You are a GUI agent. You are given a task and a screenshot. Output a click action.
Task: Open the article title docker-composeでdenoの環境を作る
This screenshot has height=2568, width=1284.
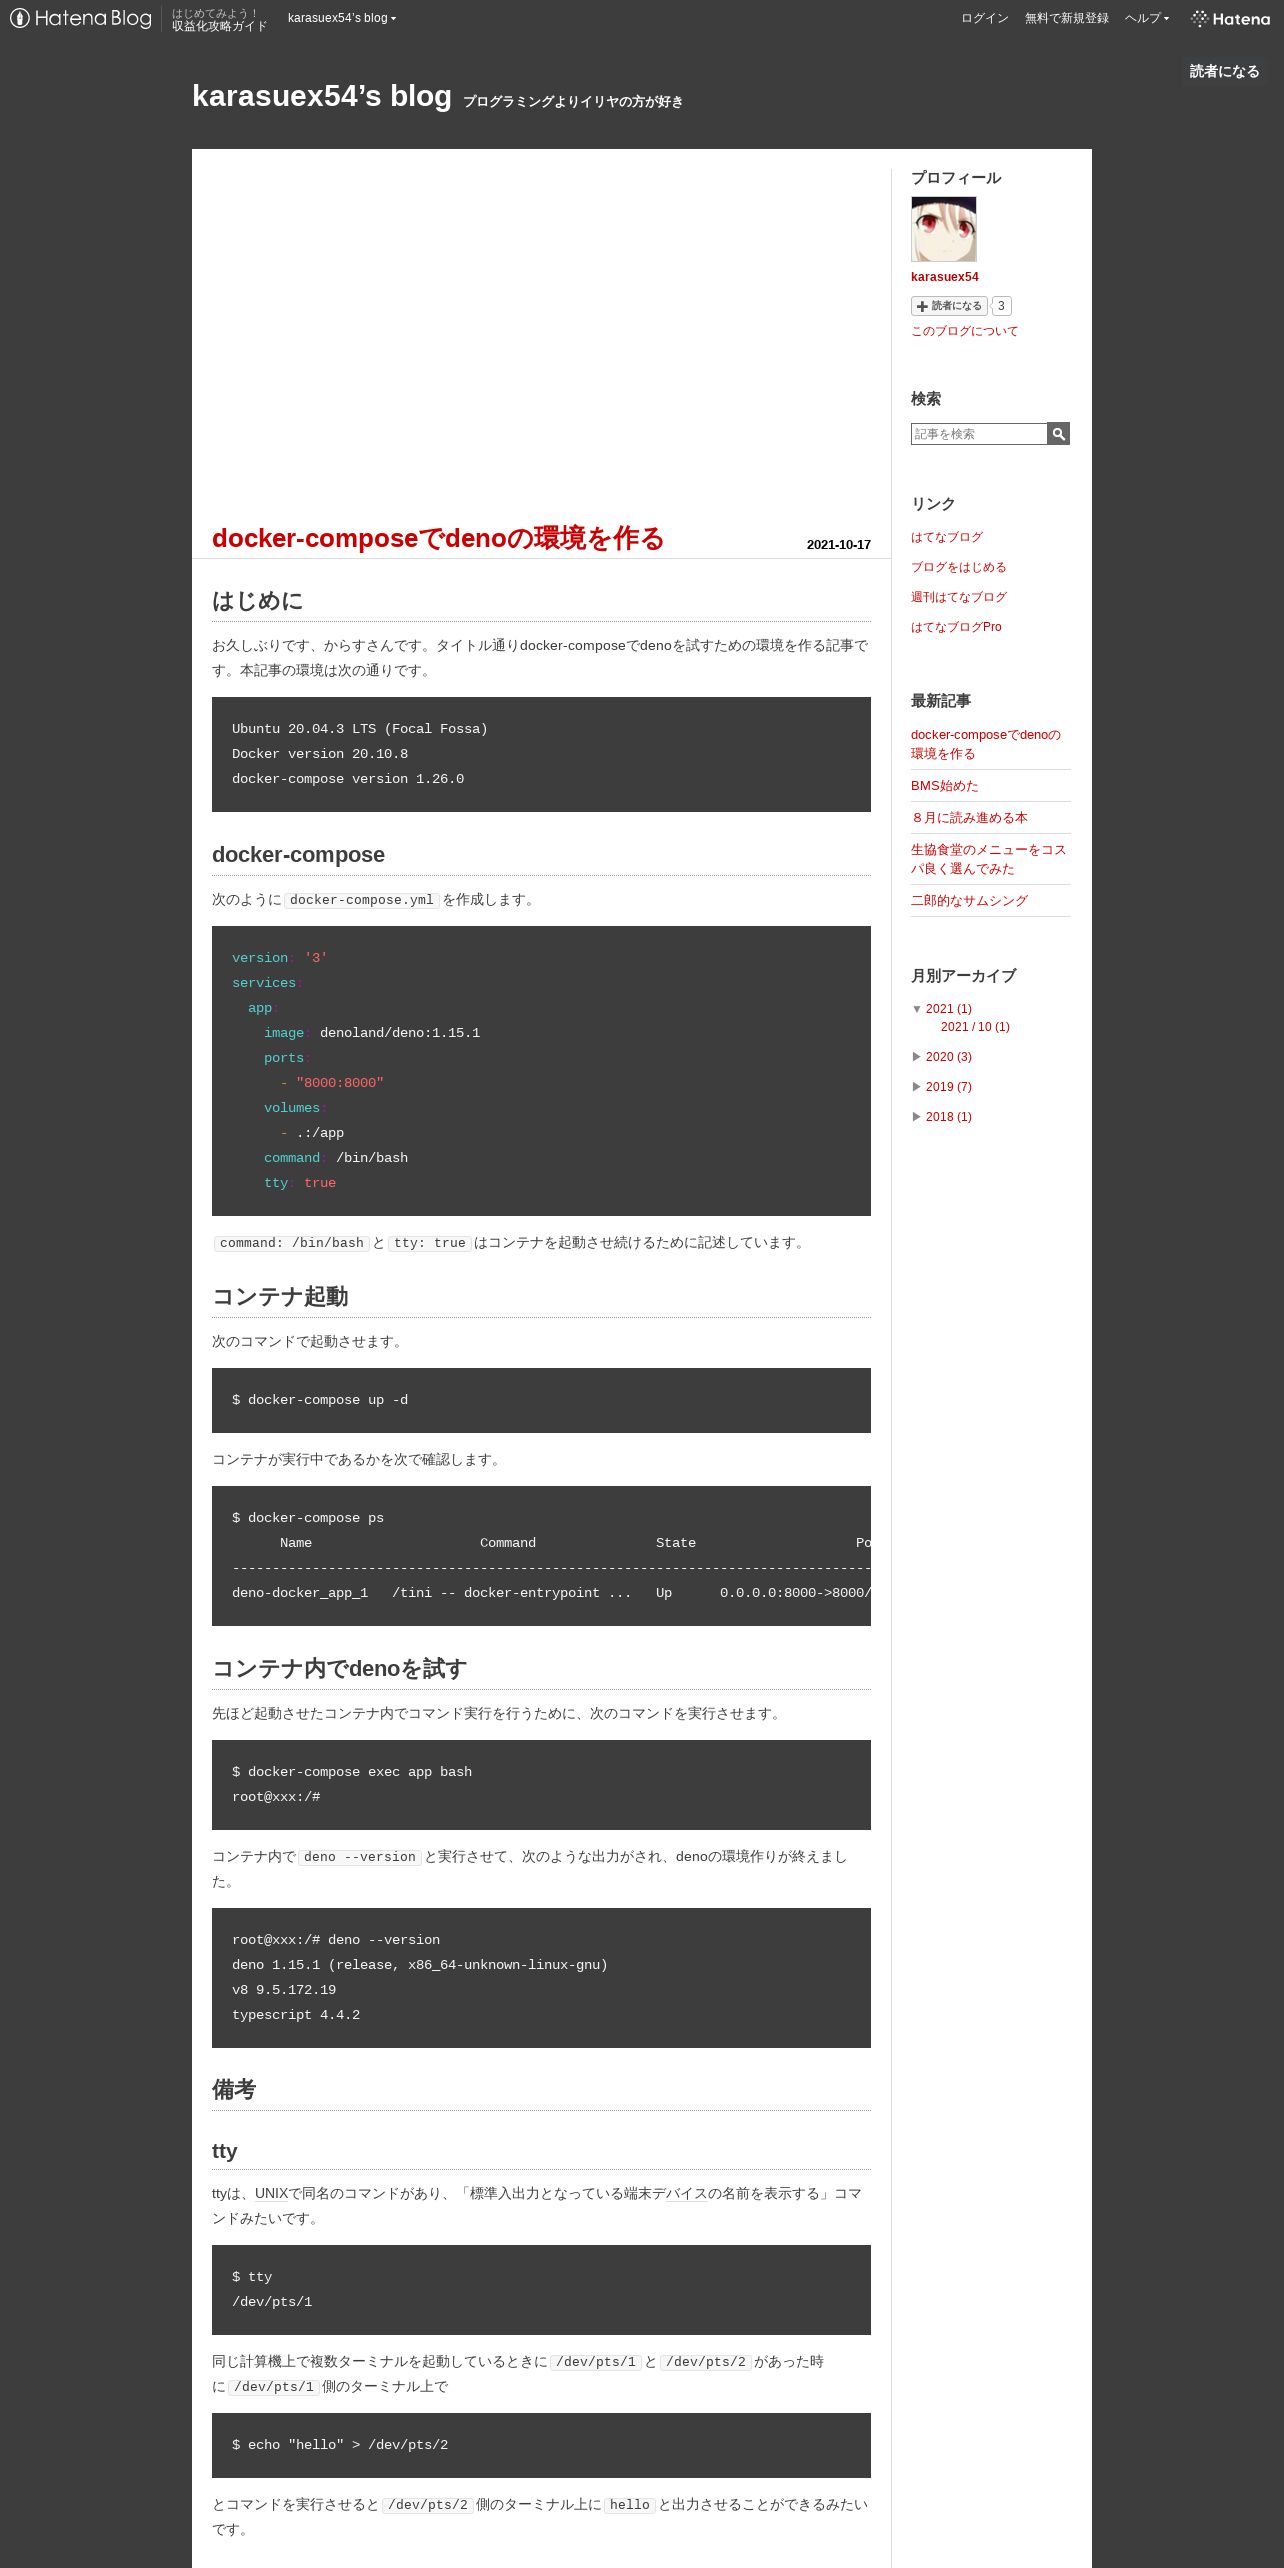[438, 538]
